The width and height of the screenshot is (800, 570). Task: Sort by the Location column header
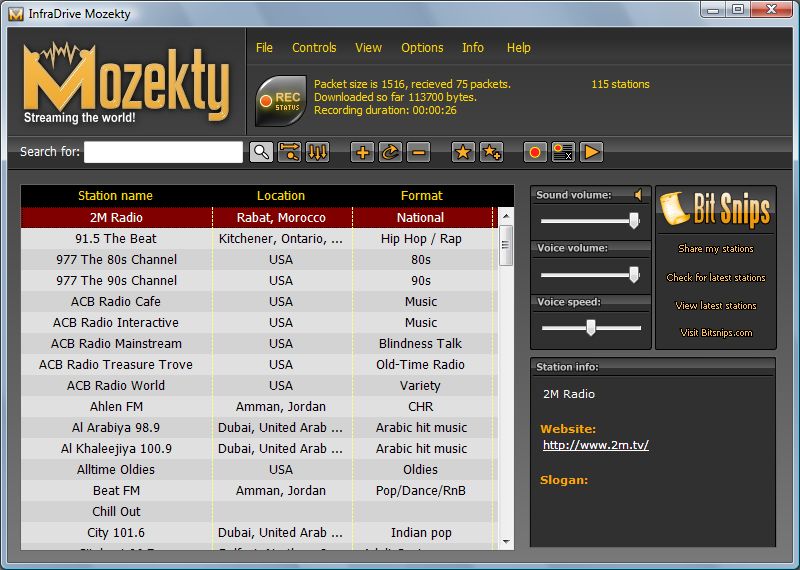coord(281,195)
